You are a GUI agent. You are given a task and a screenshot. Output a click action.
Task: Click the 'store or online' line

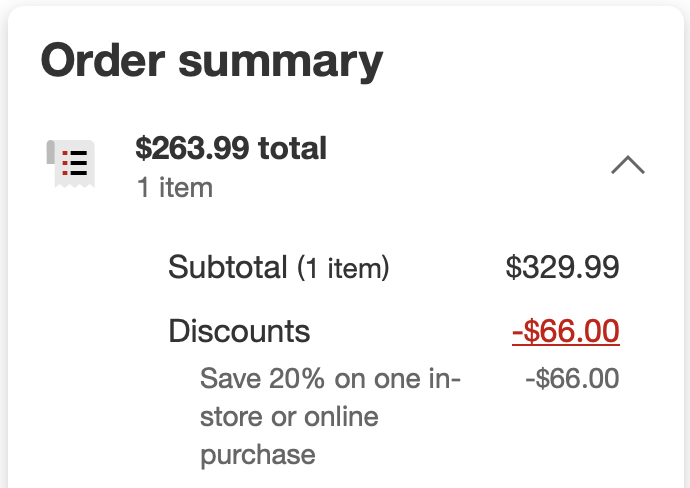289,417
